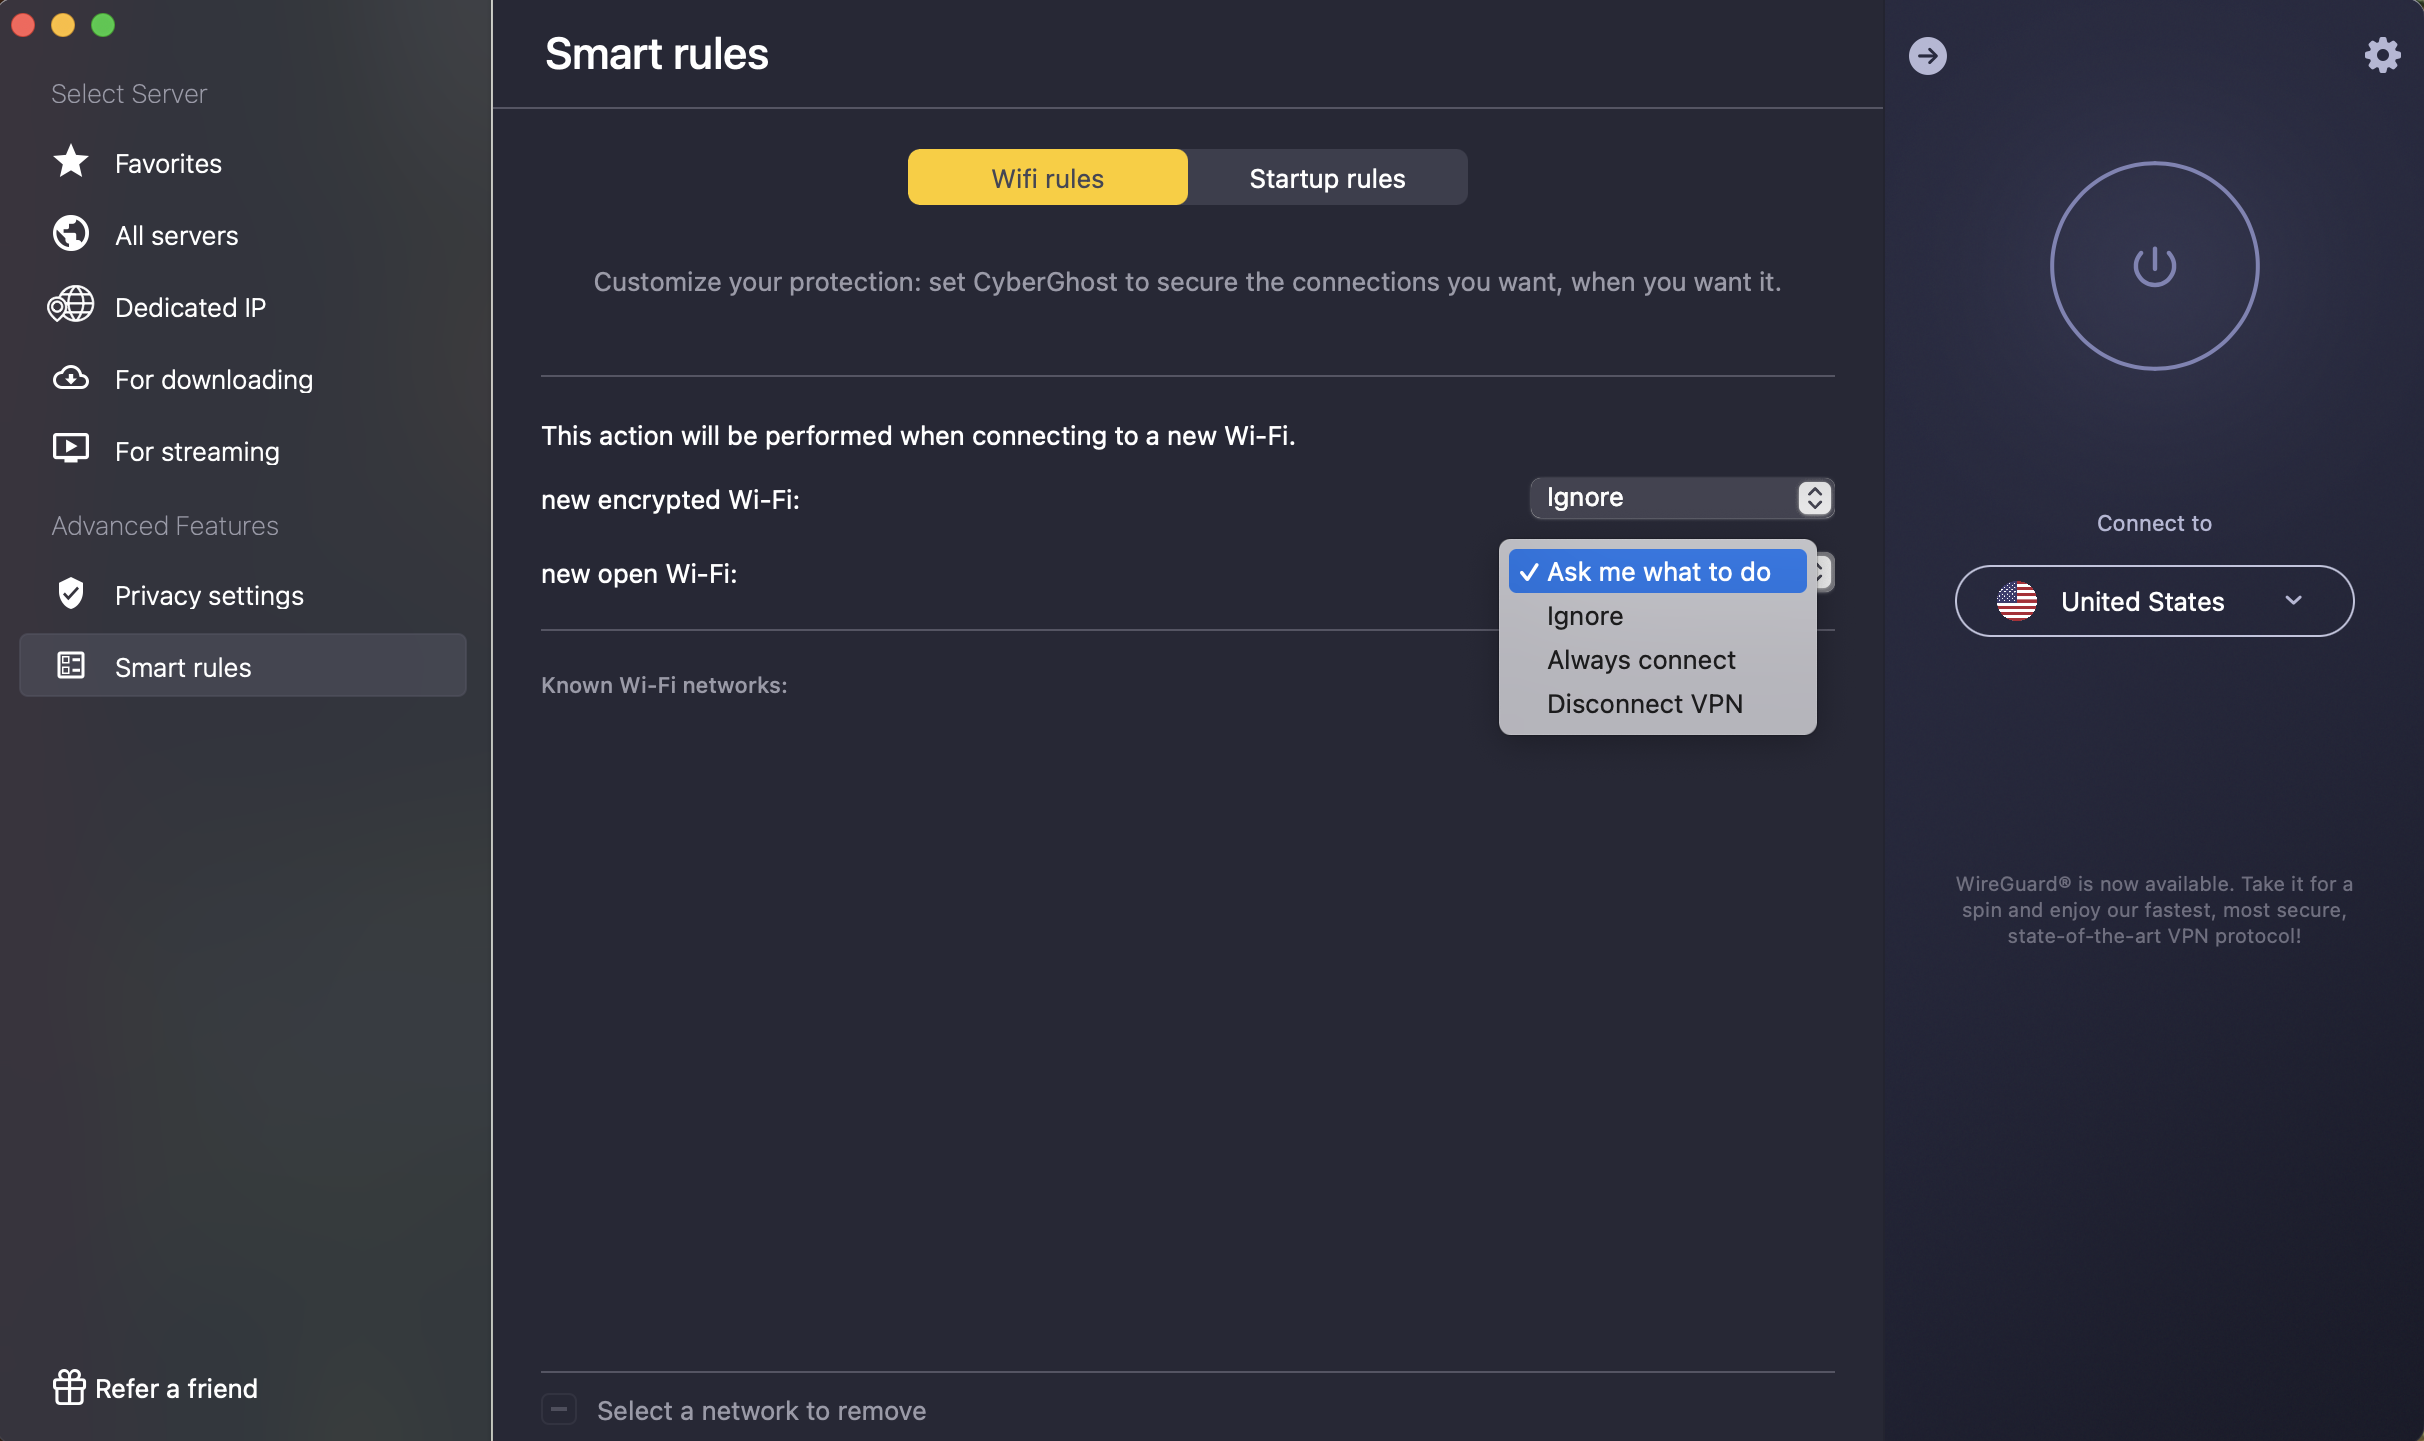Click the minus remove-network button
2424x1441 pixels.
pyautogui.click(x=560, y=1409)
